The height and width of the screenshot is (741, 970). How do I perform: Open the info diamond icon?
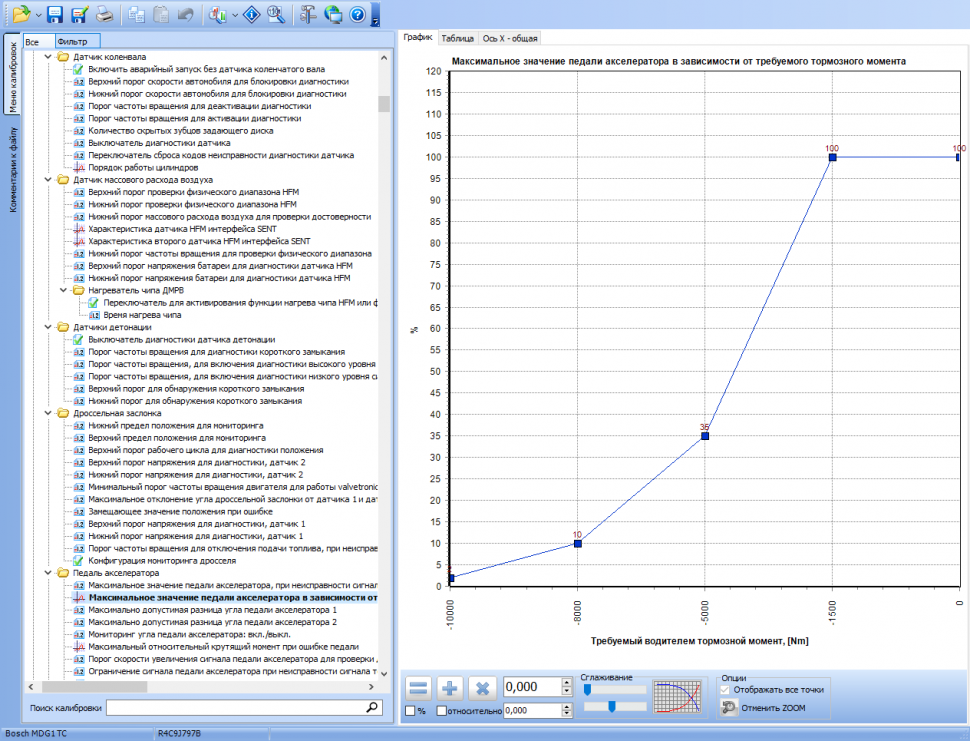(x=253, y=14)
